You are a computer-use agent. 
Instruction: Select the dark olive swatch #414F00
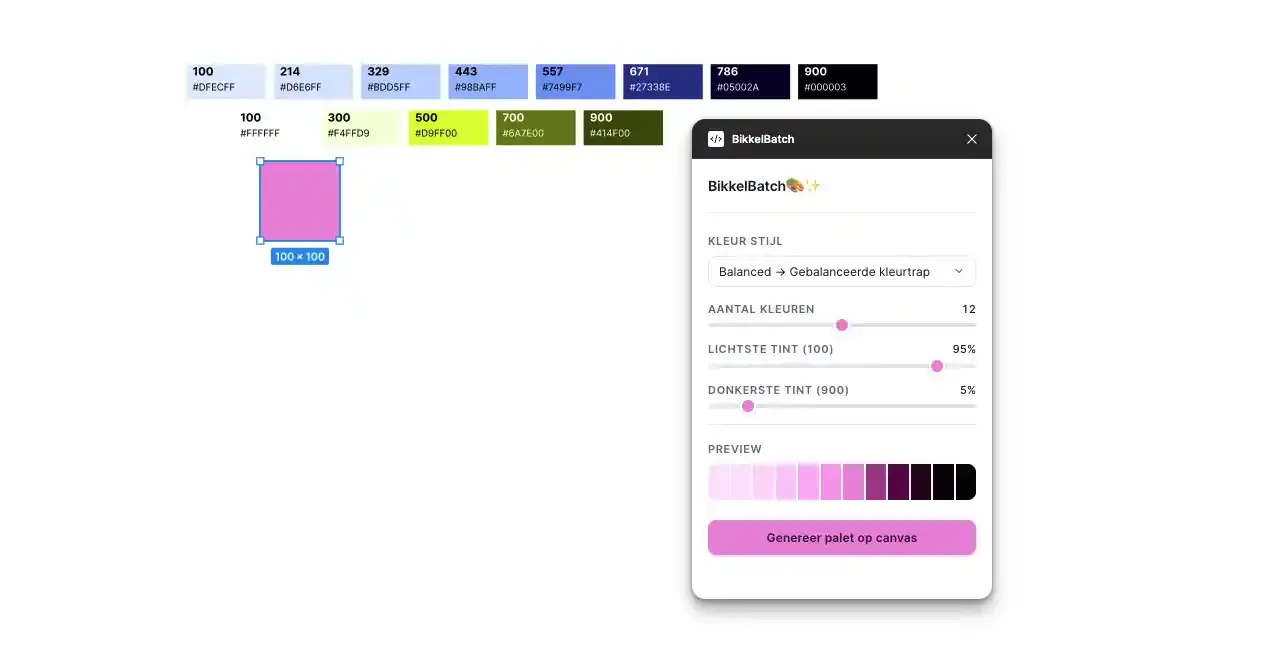(623, 127)
